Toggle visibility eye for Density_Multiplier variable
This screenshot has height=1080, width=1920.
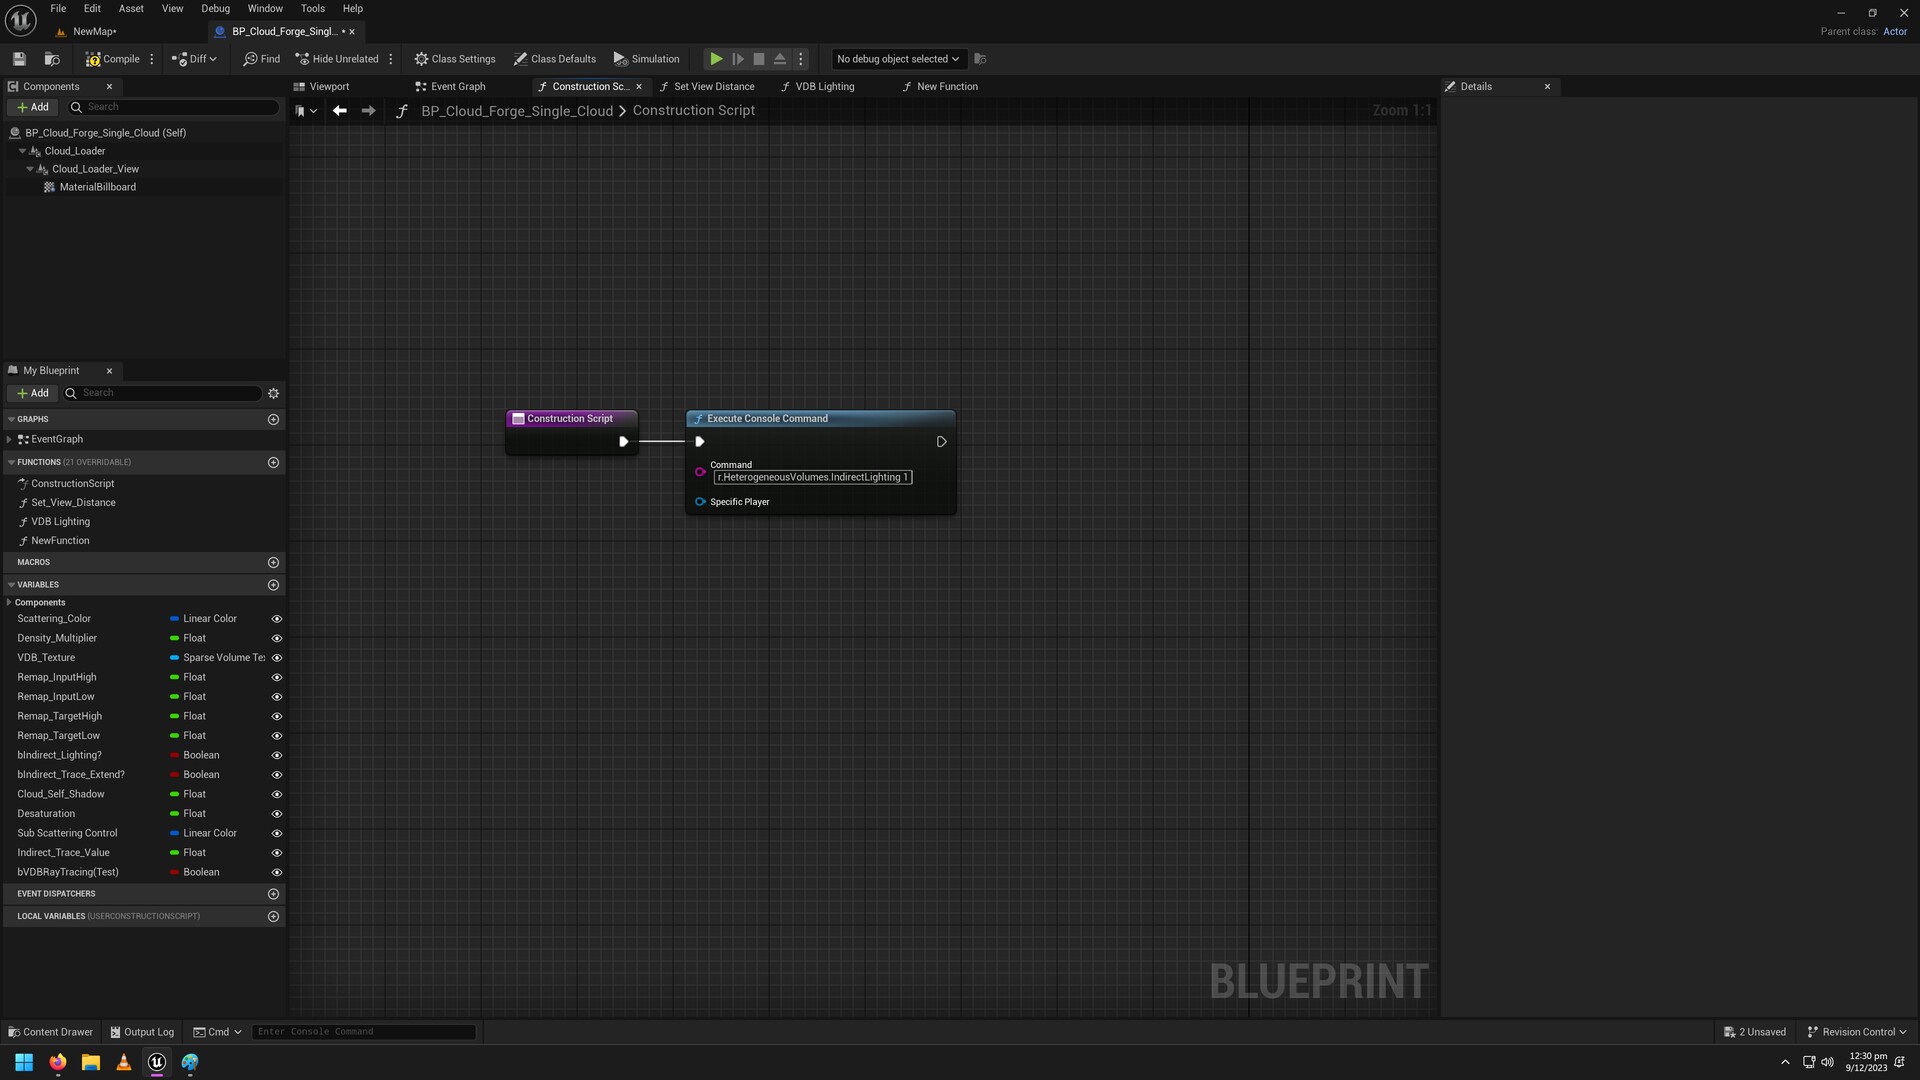(277, 638)
